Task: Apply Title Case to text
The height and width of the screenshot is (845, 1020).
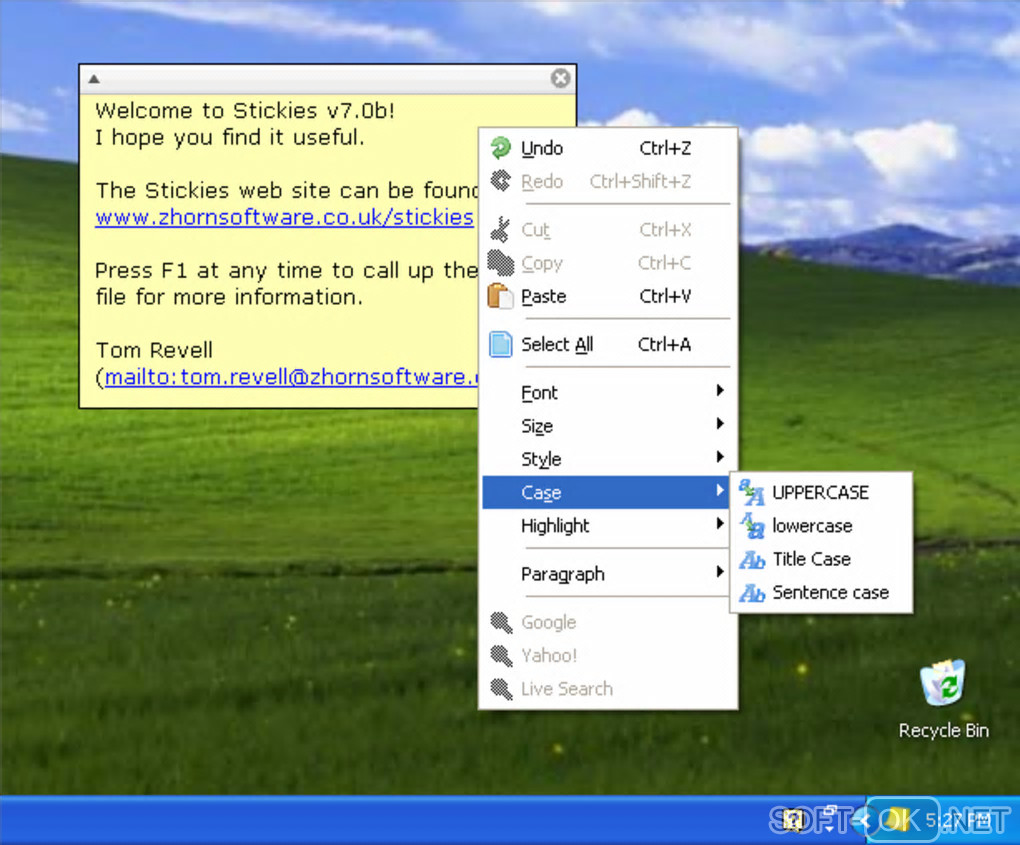Action: click(821, 559)
